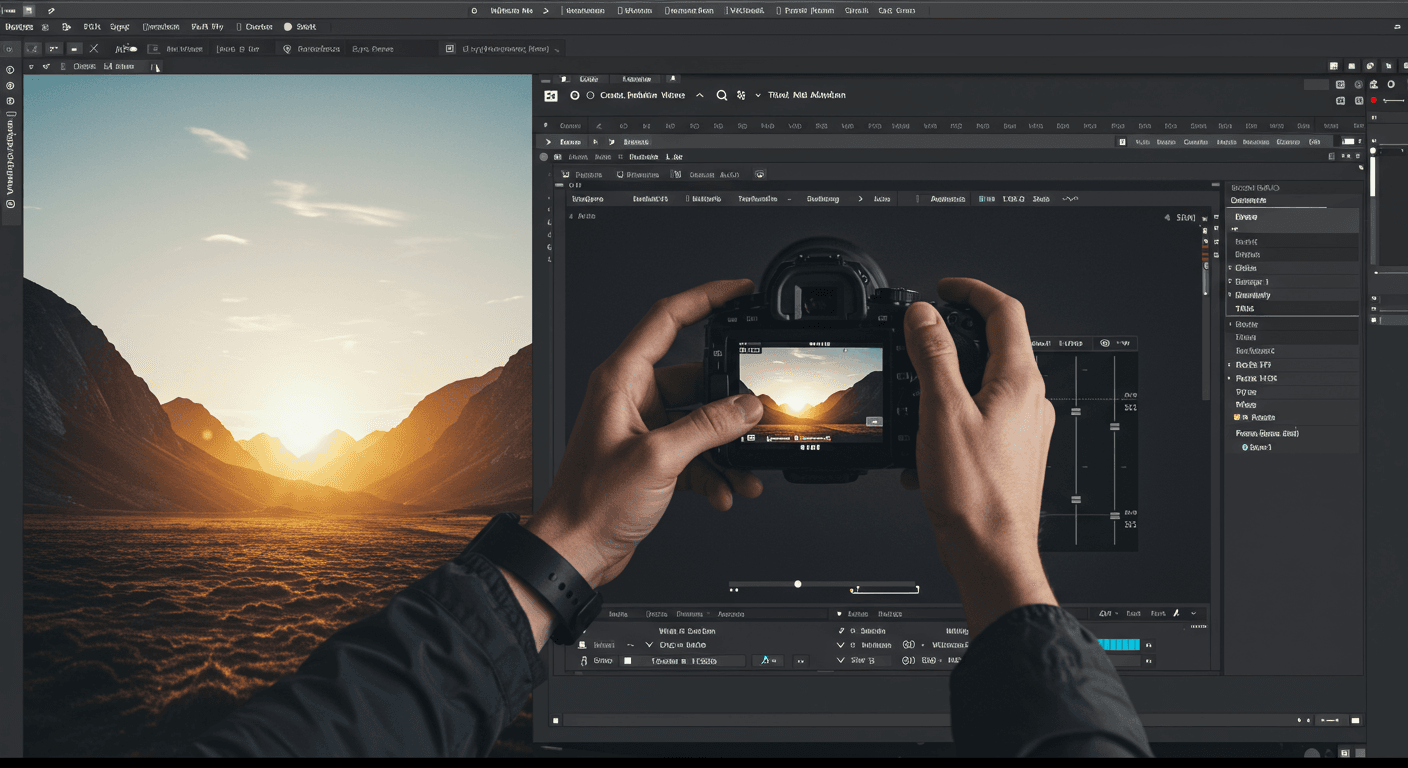Click the location pin icon in options bar
Image resolution: width=1408 pixels, height=768 pixels.
point(288,48)
